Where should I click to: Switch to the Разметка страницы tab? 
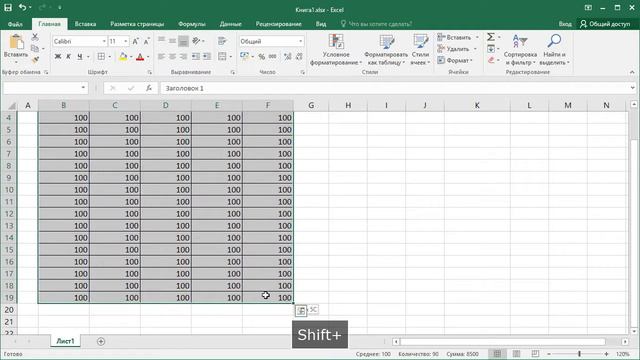coord(137,24)
